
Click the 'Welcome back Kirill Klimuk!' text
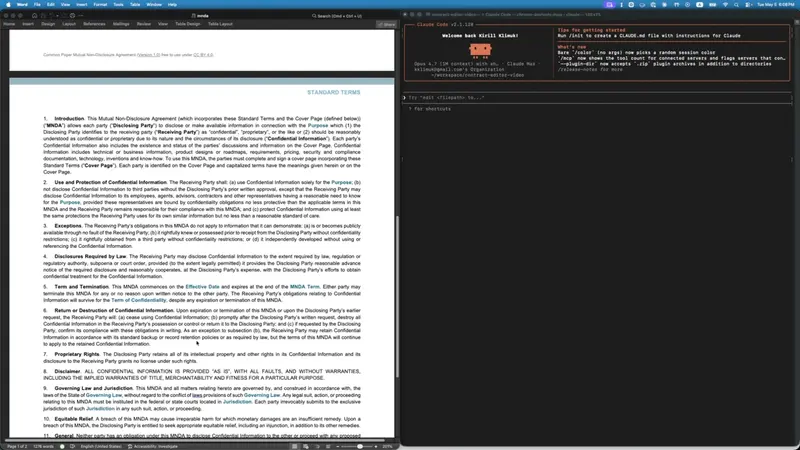(x=480, y=36)
